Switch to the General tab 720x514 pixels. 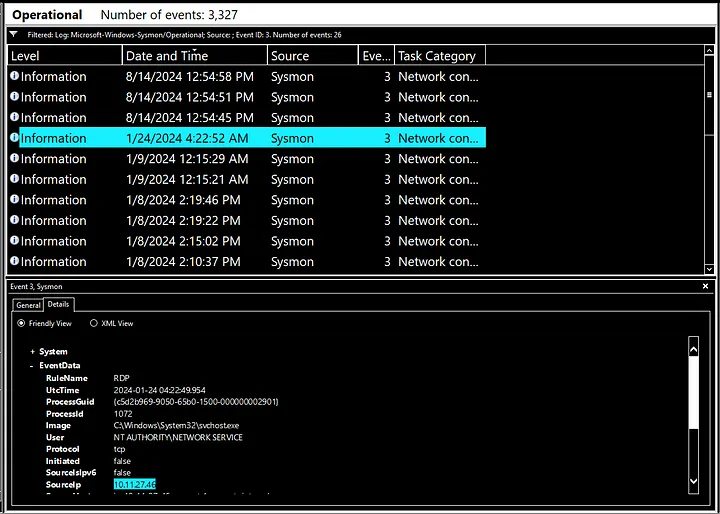point(28,304)
